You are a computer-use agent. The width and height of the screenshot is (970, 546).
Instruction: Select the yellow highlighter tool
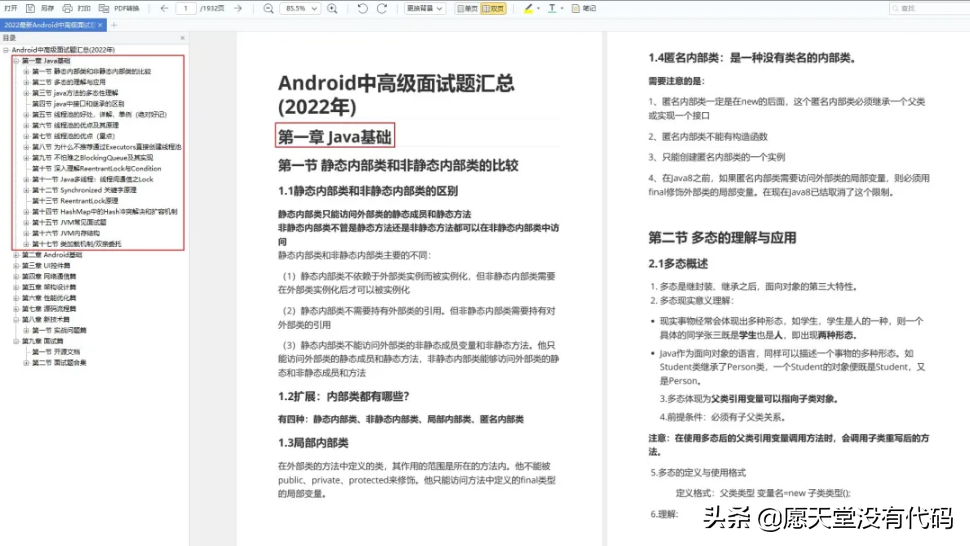click(x=528, y=8)
